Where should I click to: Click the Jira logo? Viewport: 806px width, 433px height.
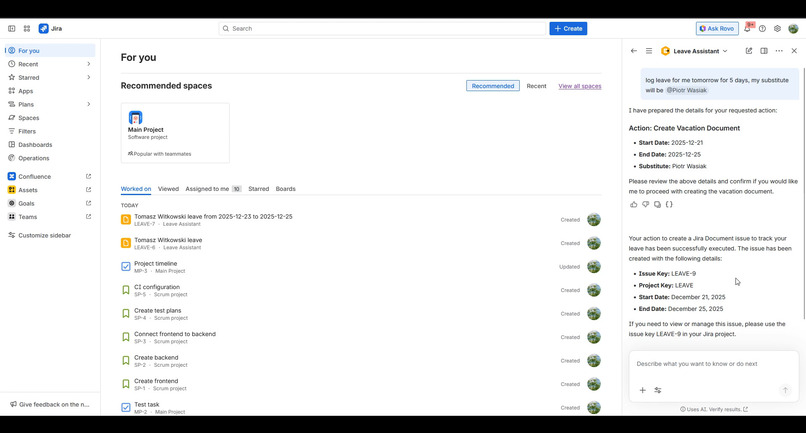click(x=50, y=29)
